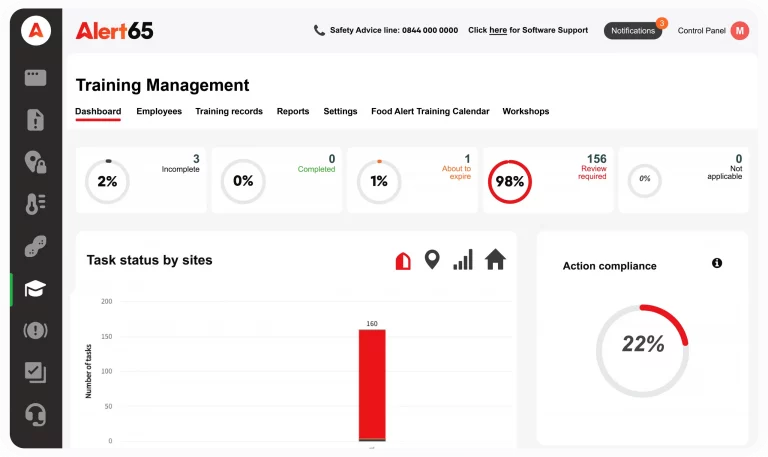Image resolution: width=768 pixels, height=457 pixels.
Task: Open the checklist tasks sidebar icon
Action: tap(35, 372)
